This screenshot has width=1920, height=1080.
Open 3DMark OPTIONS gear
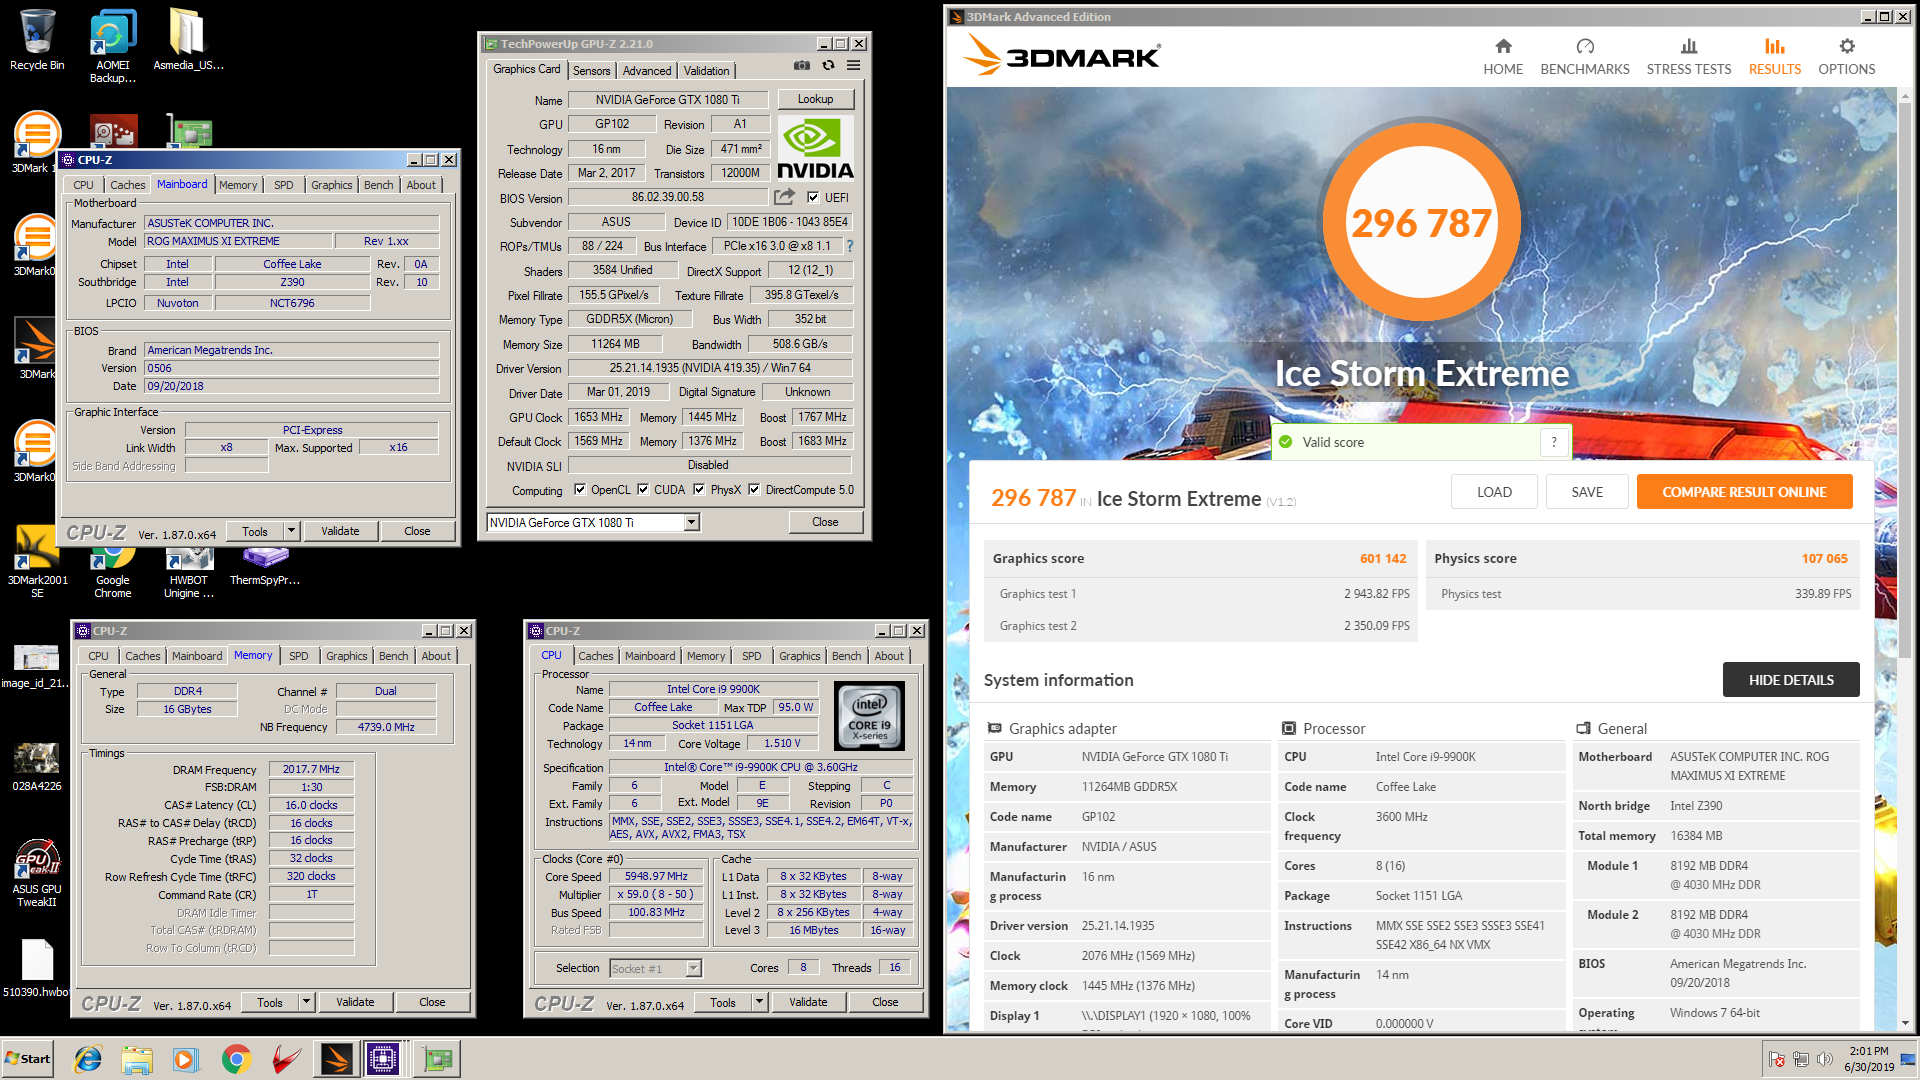pyautogui.click(x=1846, y=57)
